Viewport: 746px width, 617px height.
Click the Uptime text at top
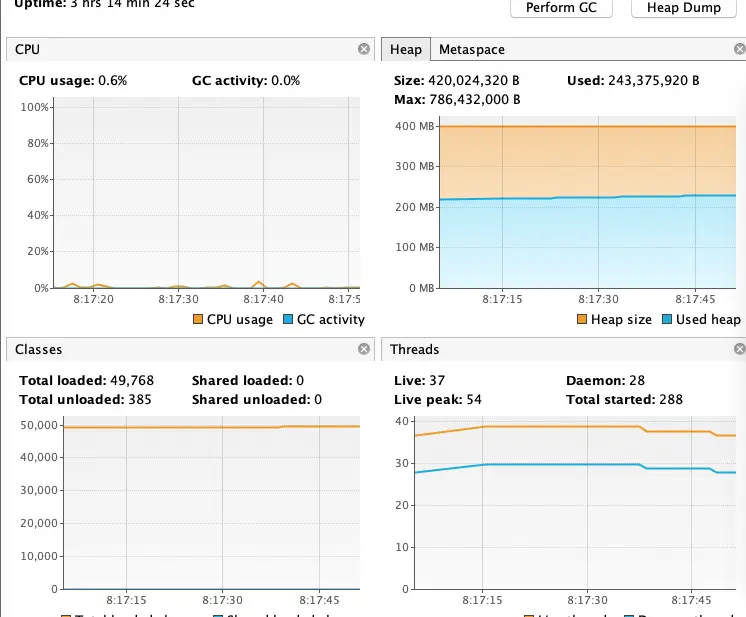pos(104,4)
